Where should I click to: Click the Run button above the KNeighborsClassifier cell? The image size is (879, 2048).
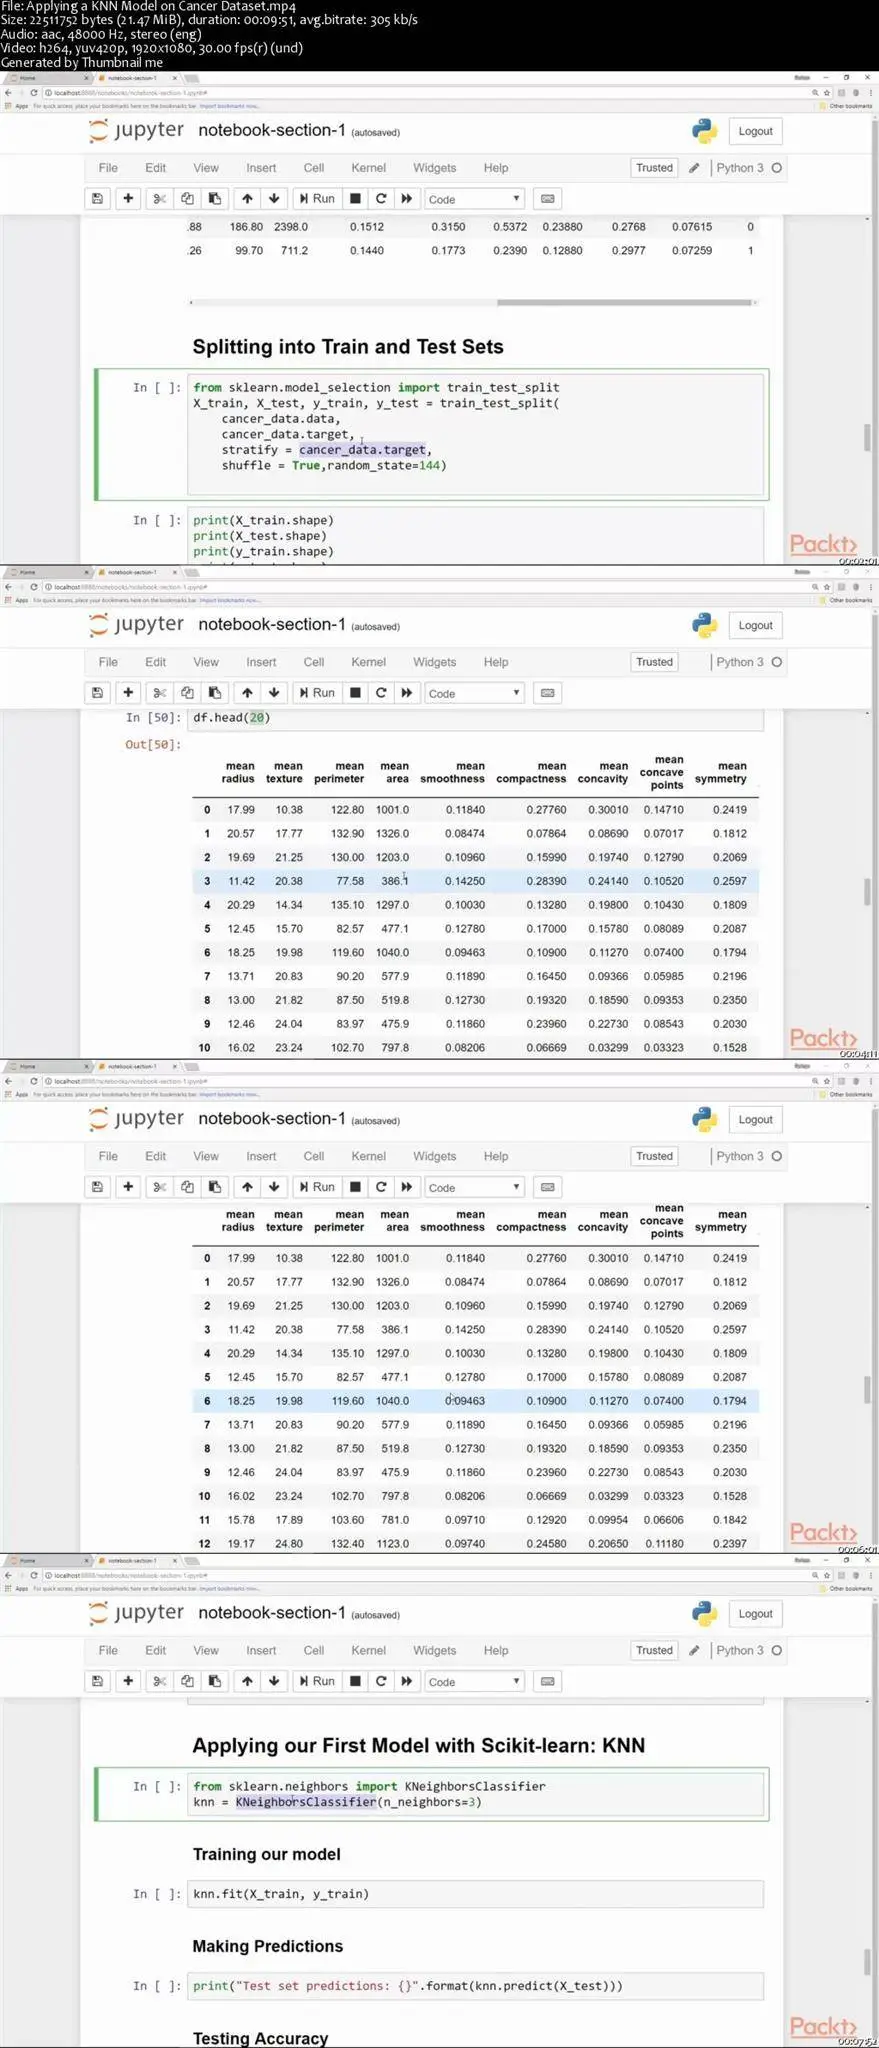(x=317, y=1681)
